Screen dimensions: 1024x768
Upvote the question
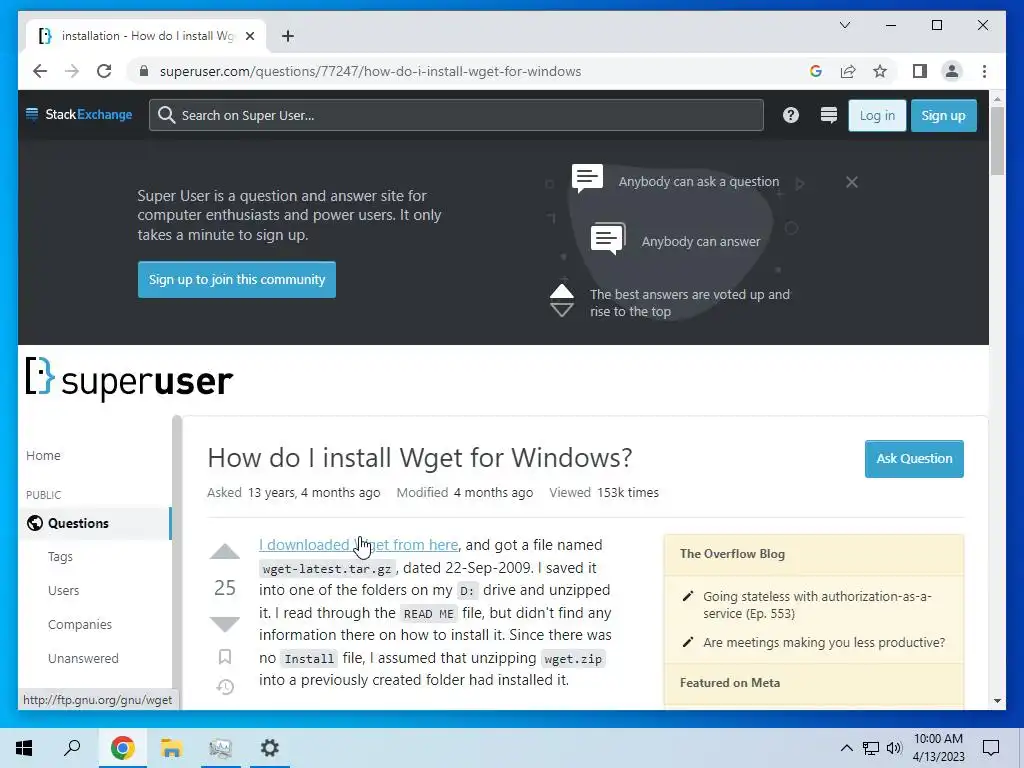tap(225, 552)
